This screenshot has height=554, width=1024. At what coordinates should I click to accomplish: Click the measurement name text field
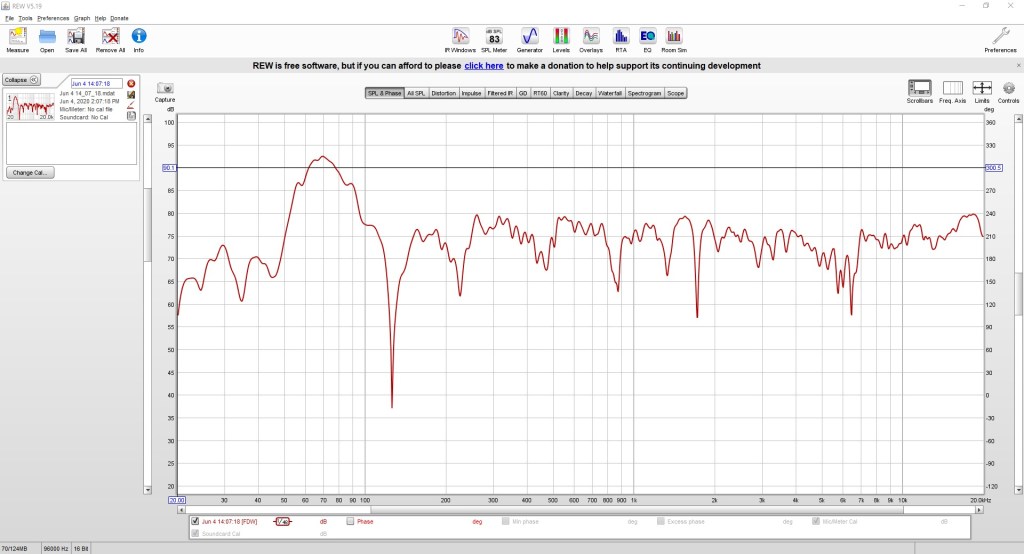point(96,83)
